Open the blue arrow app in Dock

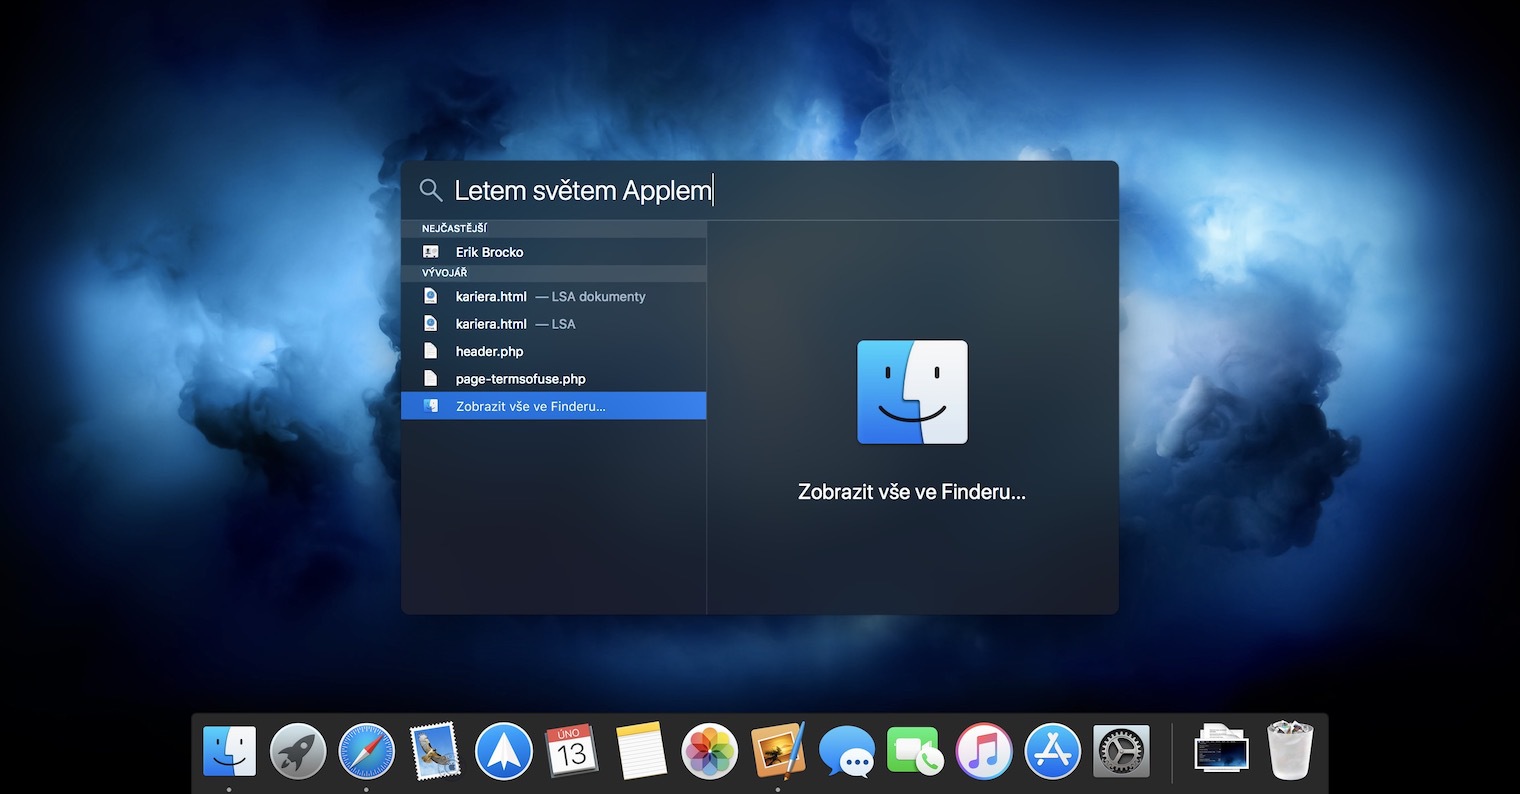[504, 751]
